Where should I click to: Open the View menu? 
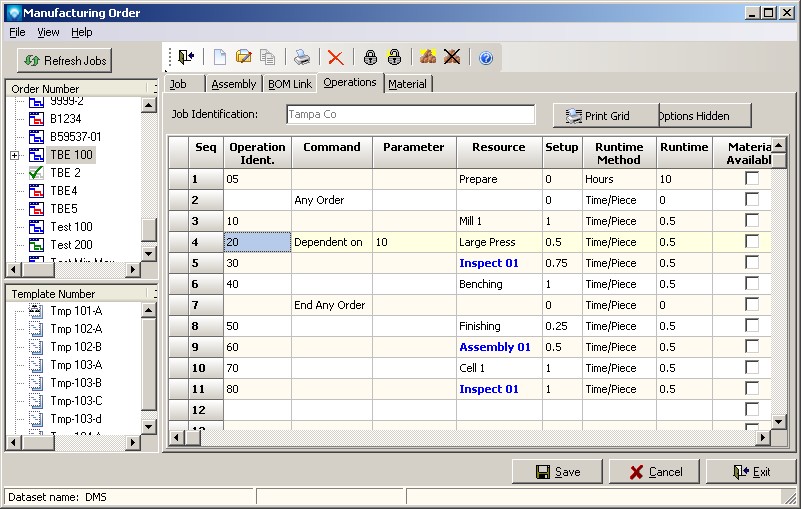(48, 32)
